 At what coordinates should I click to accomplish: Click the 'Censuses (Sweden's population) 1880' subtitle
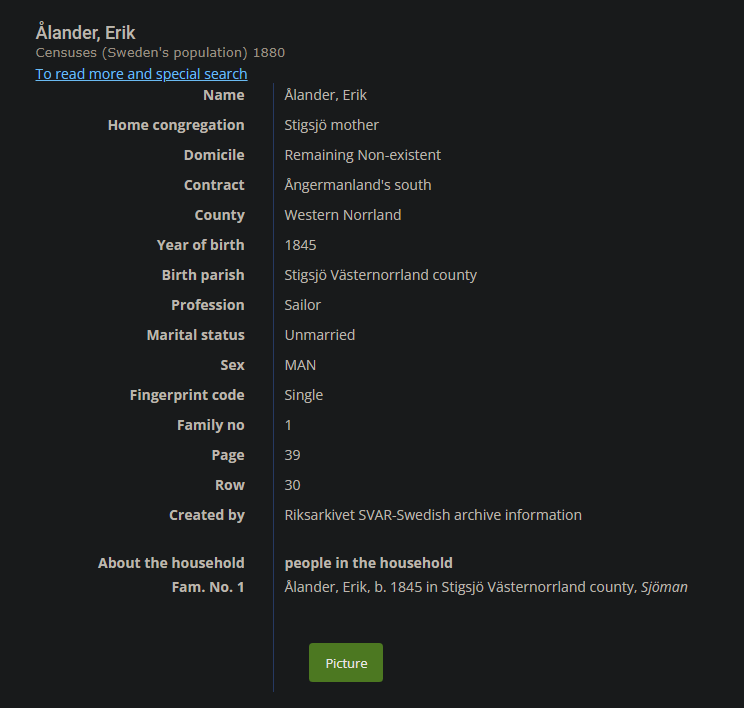(160, 52)
